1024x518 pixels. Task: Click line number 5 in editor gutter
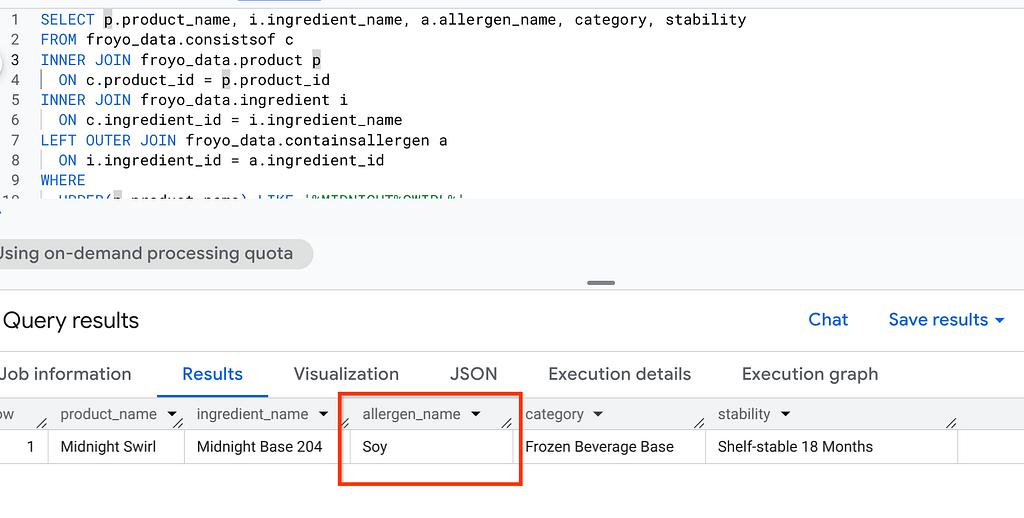coord(15,100)
